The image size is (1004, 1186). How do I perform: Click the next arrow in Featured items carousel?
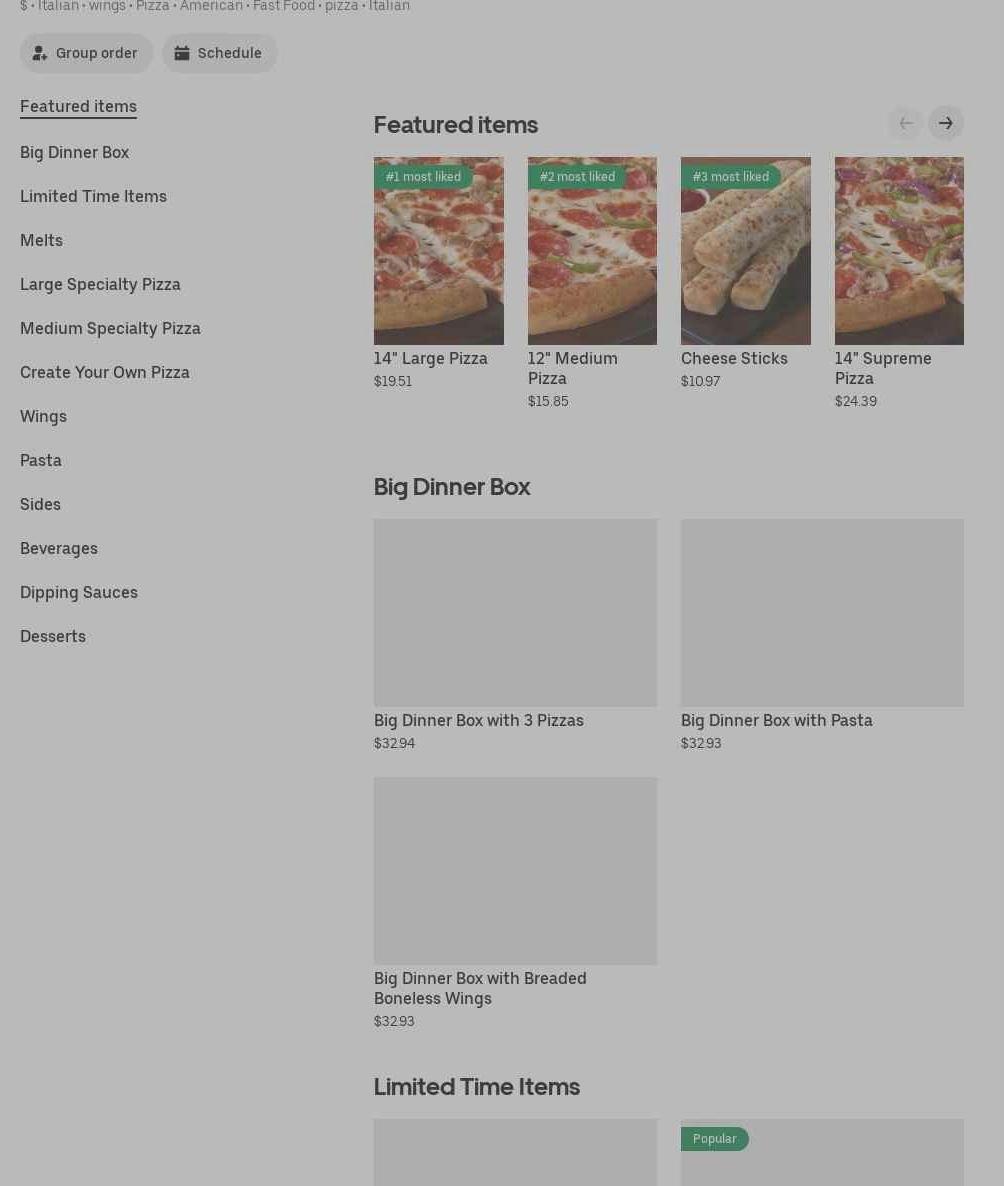coord(946,123)
